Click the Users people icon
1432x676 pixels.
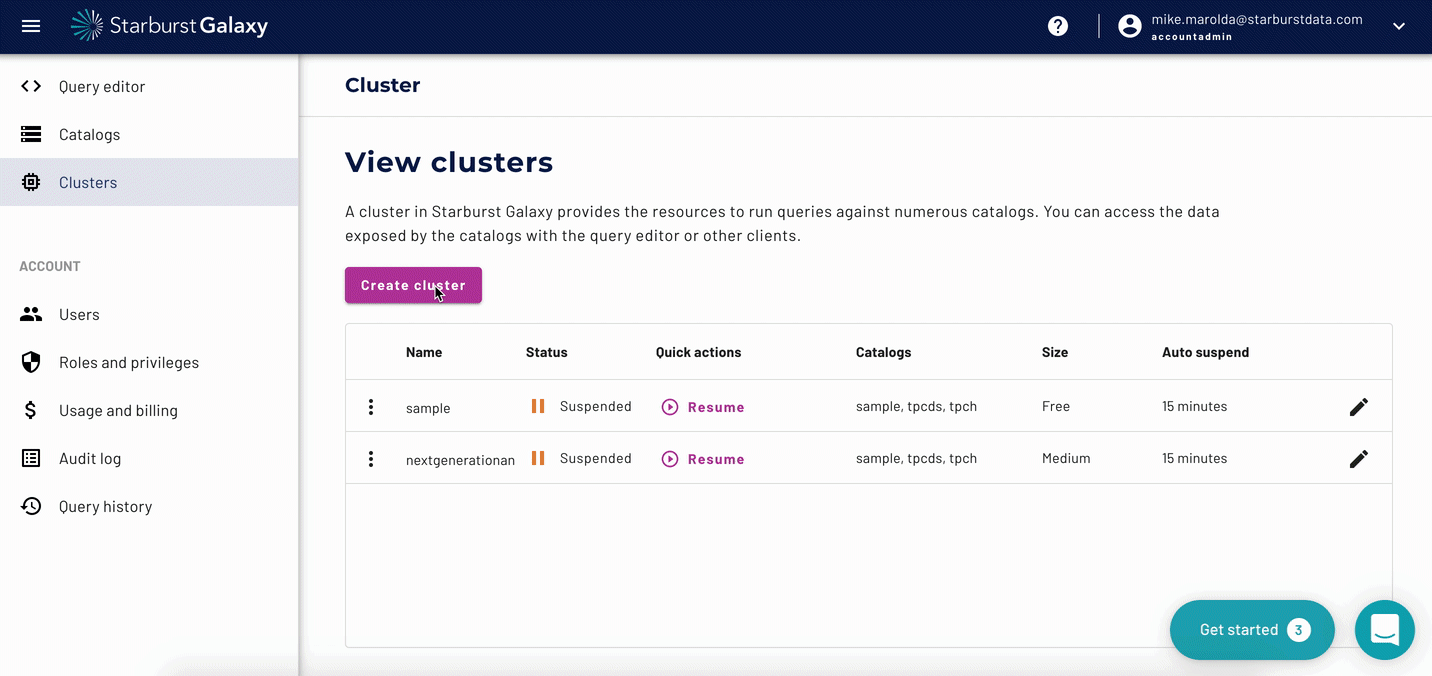click(x=31, y=314)
